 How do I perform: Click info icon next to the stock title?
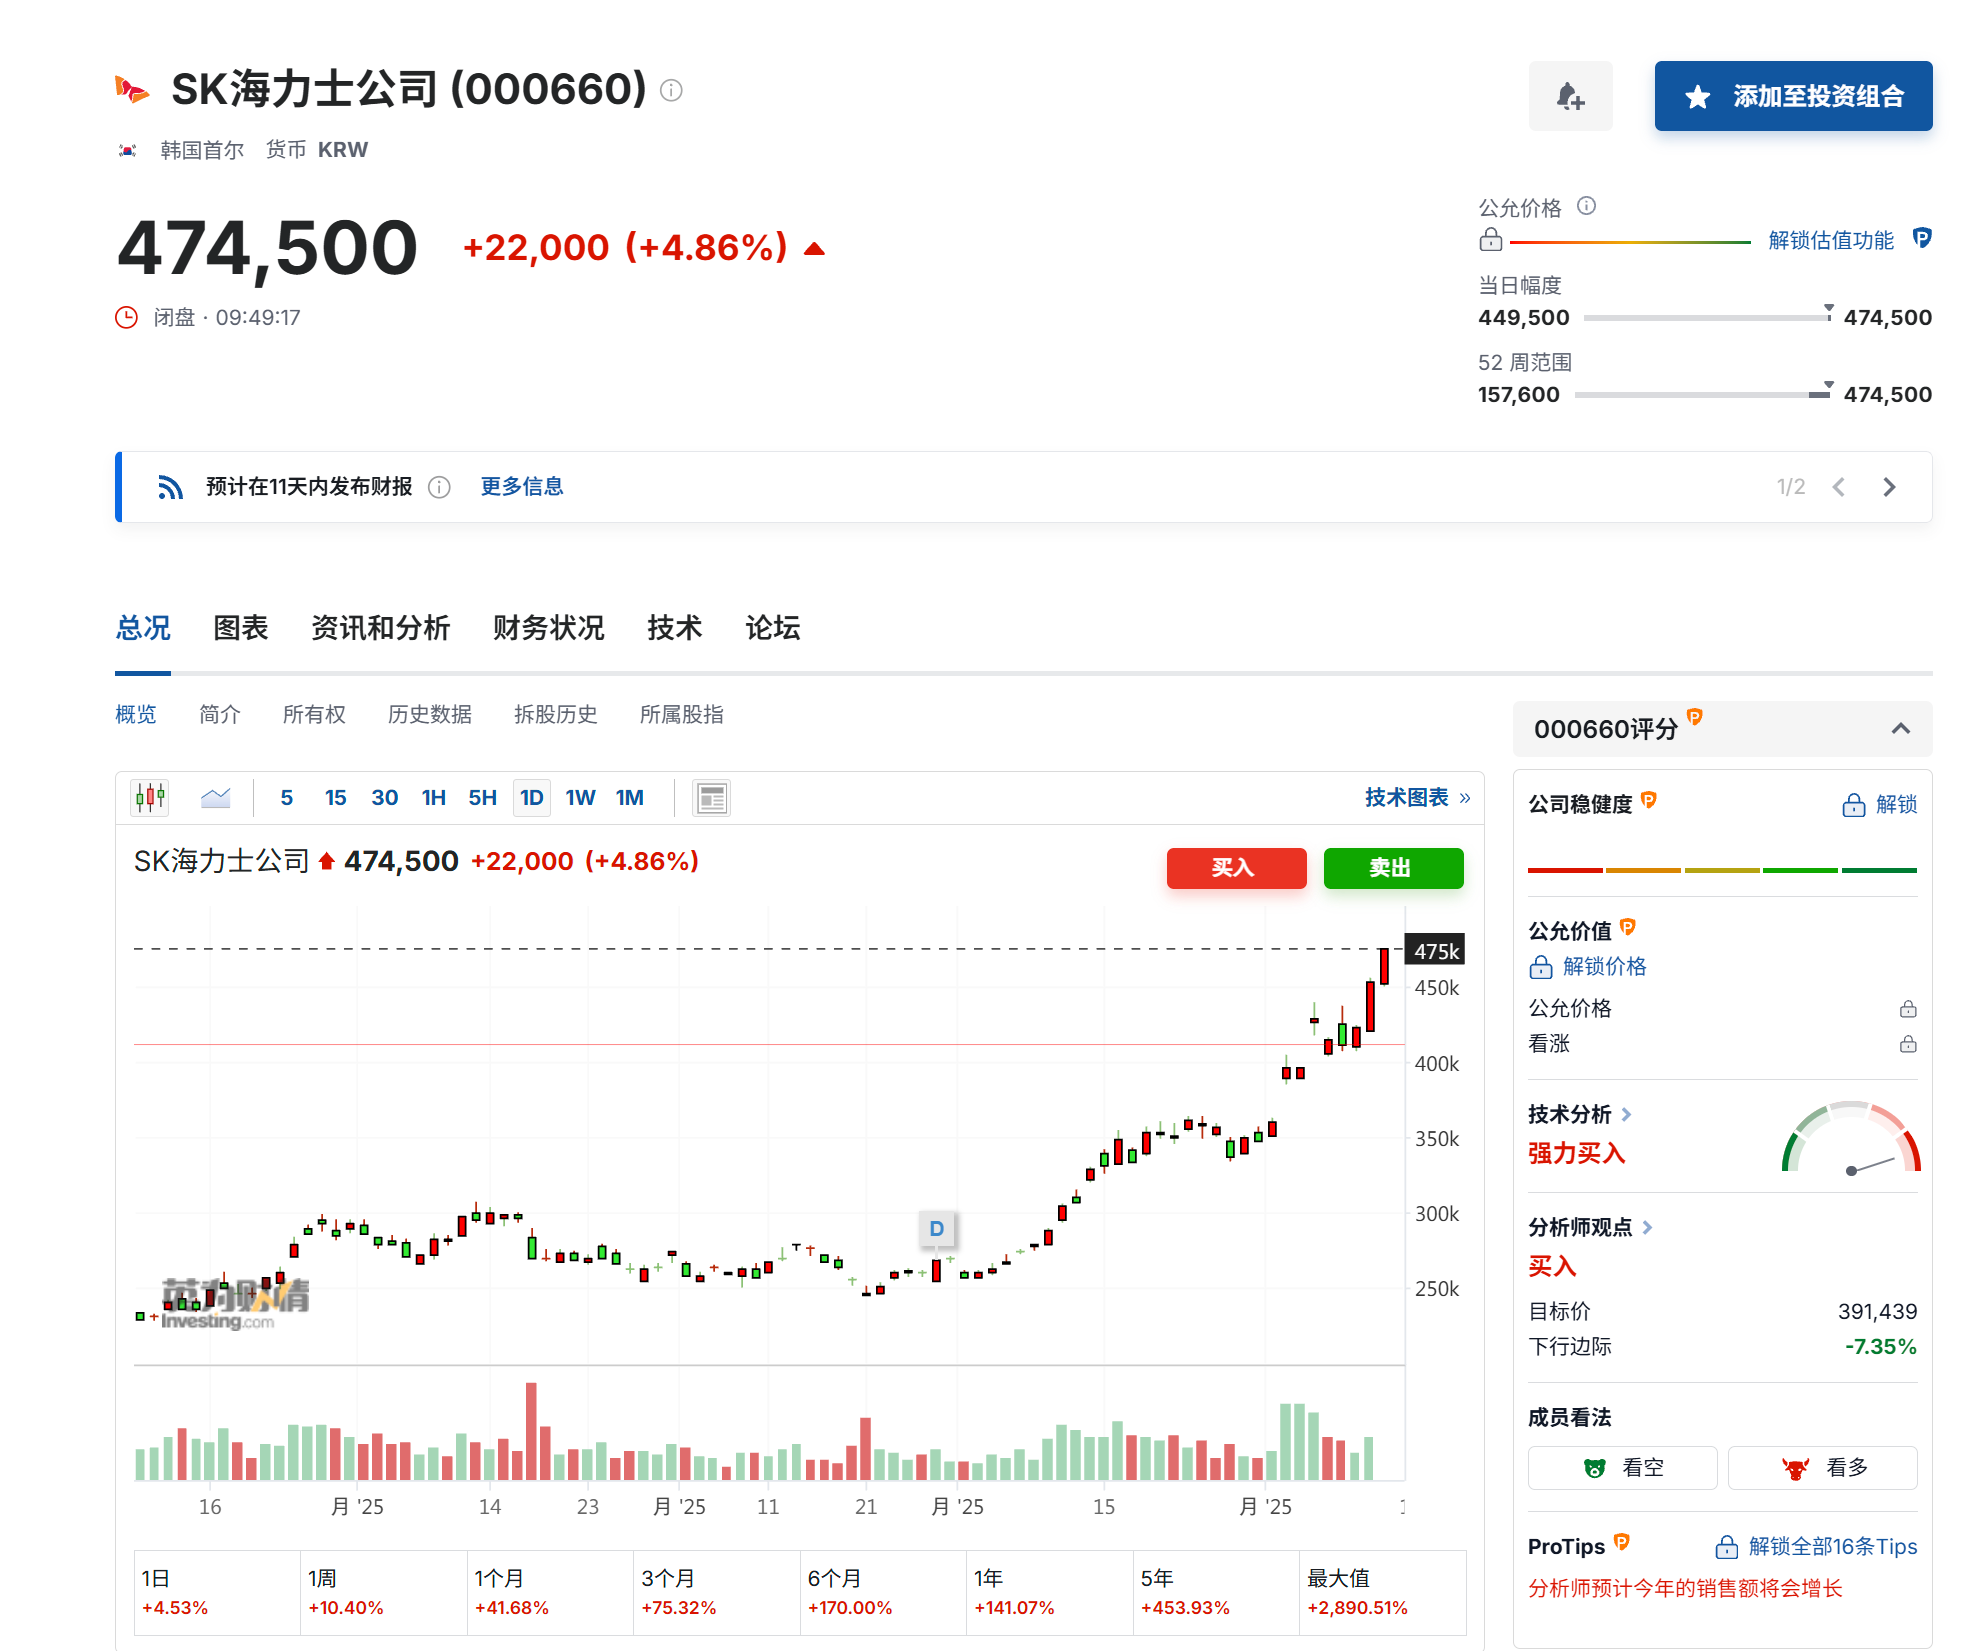(x=671, y=90)
